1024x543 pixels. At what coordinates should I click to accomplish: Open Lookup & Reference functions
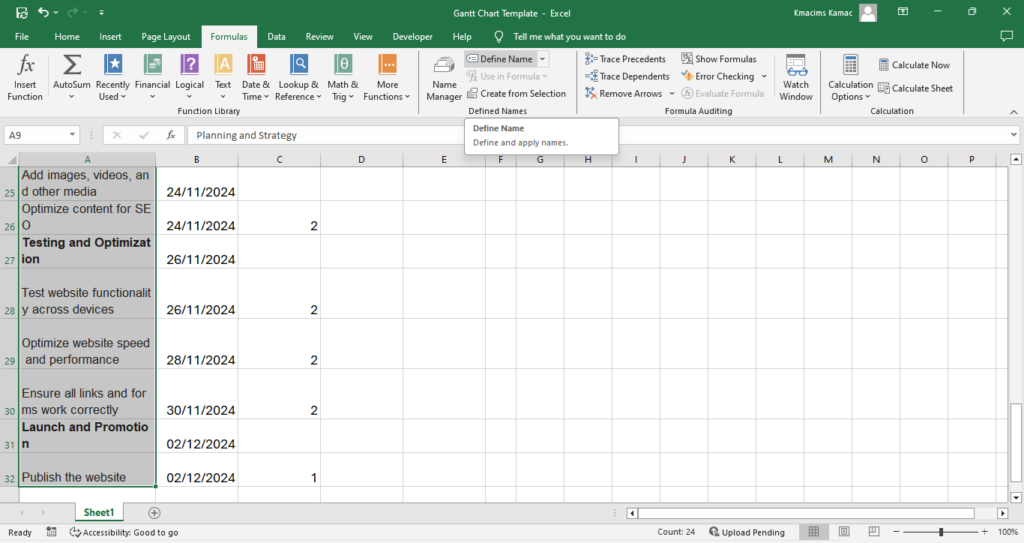(x=298, y=78)
